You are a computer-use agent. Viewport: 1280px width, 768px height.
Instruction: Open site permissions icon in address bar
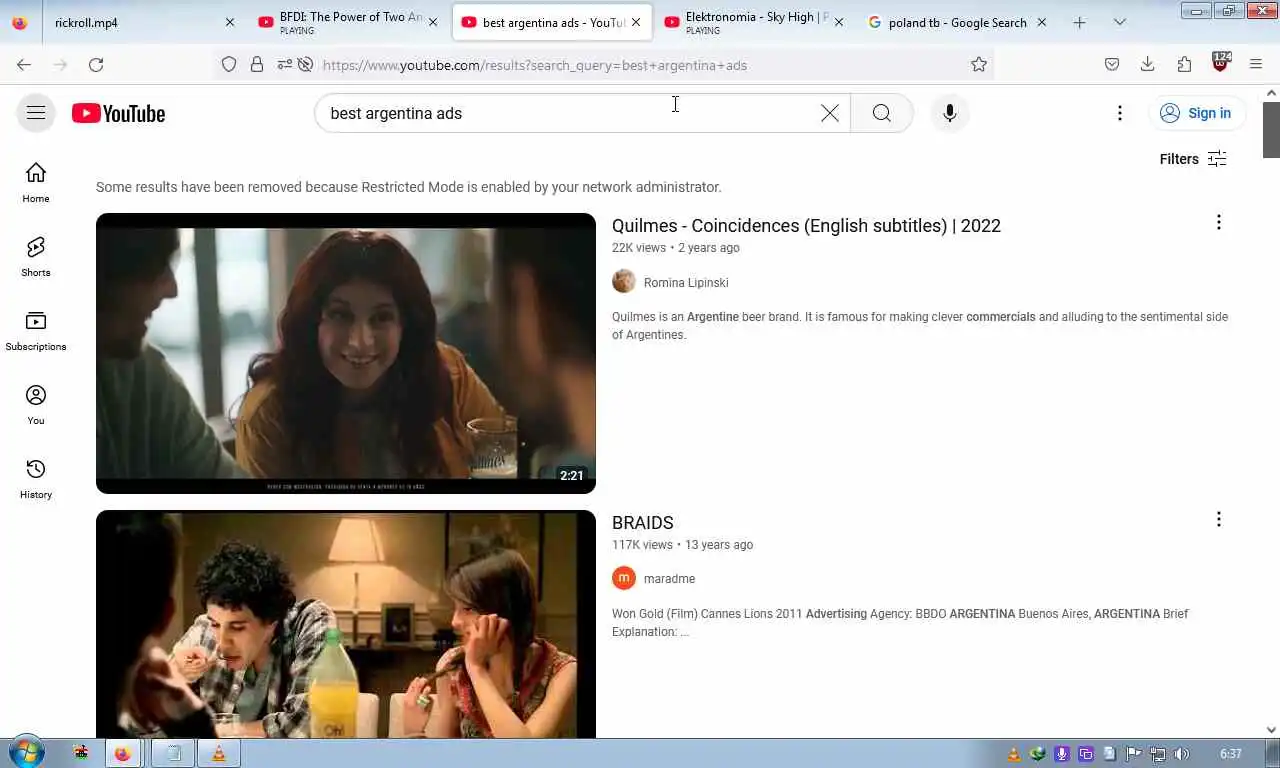pos(285,65)
